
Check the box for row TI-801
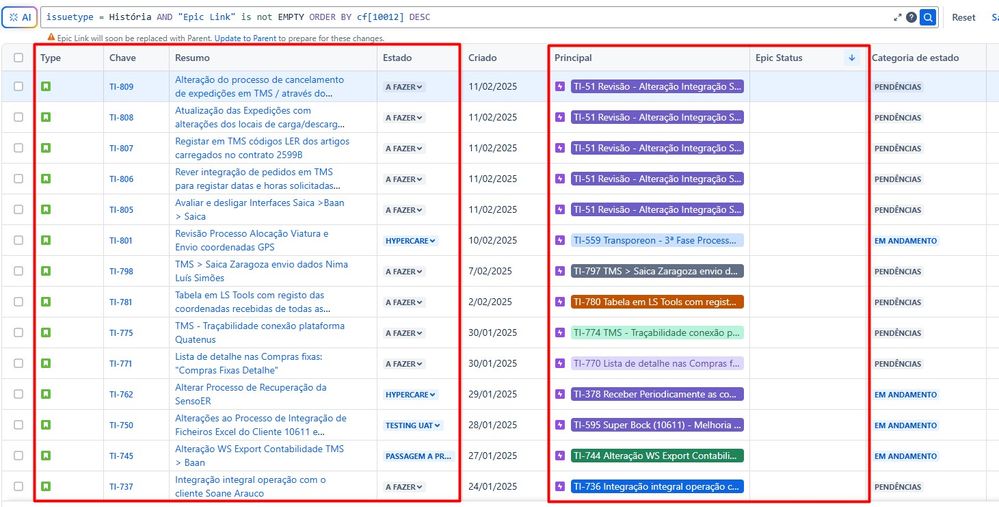(18, 240)
